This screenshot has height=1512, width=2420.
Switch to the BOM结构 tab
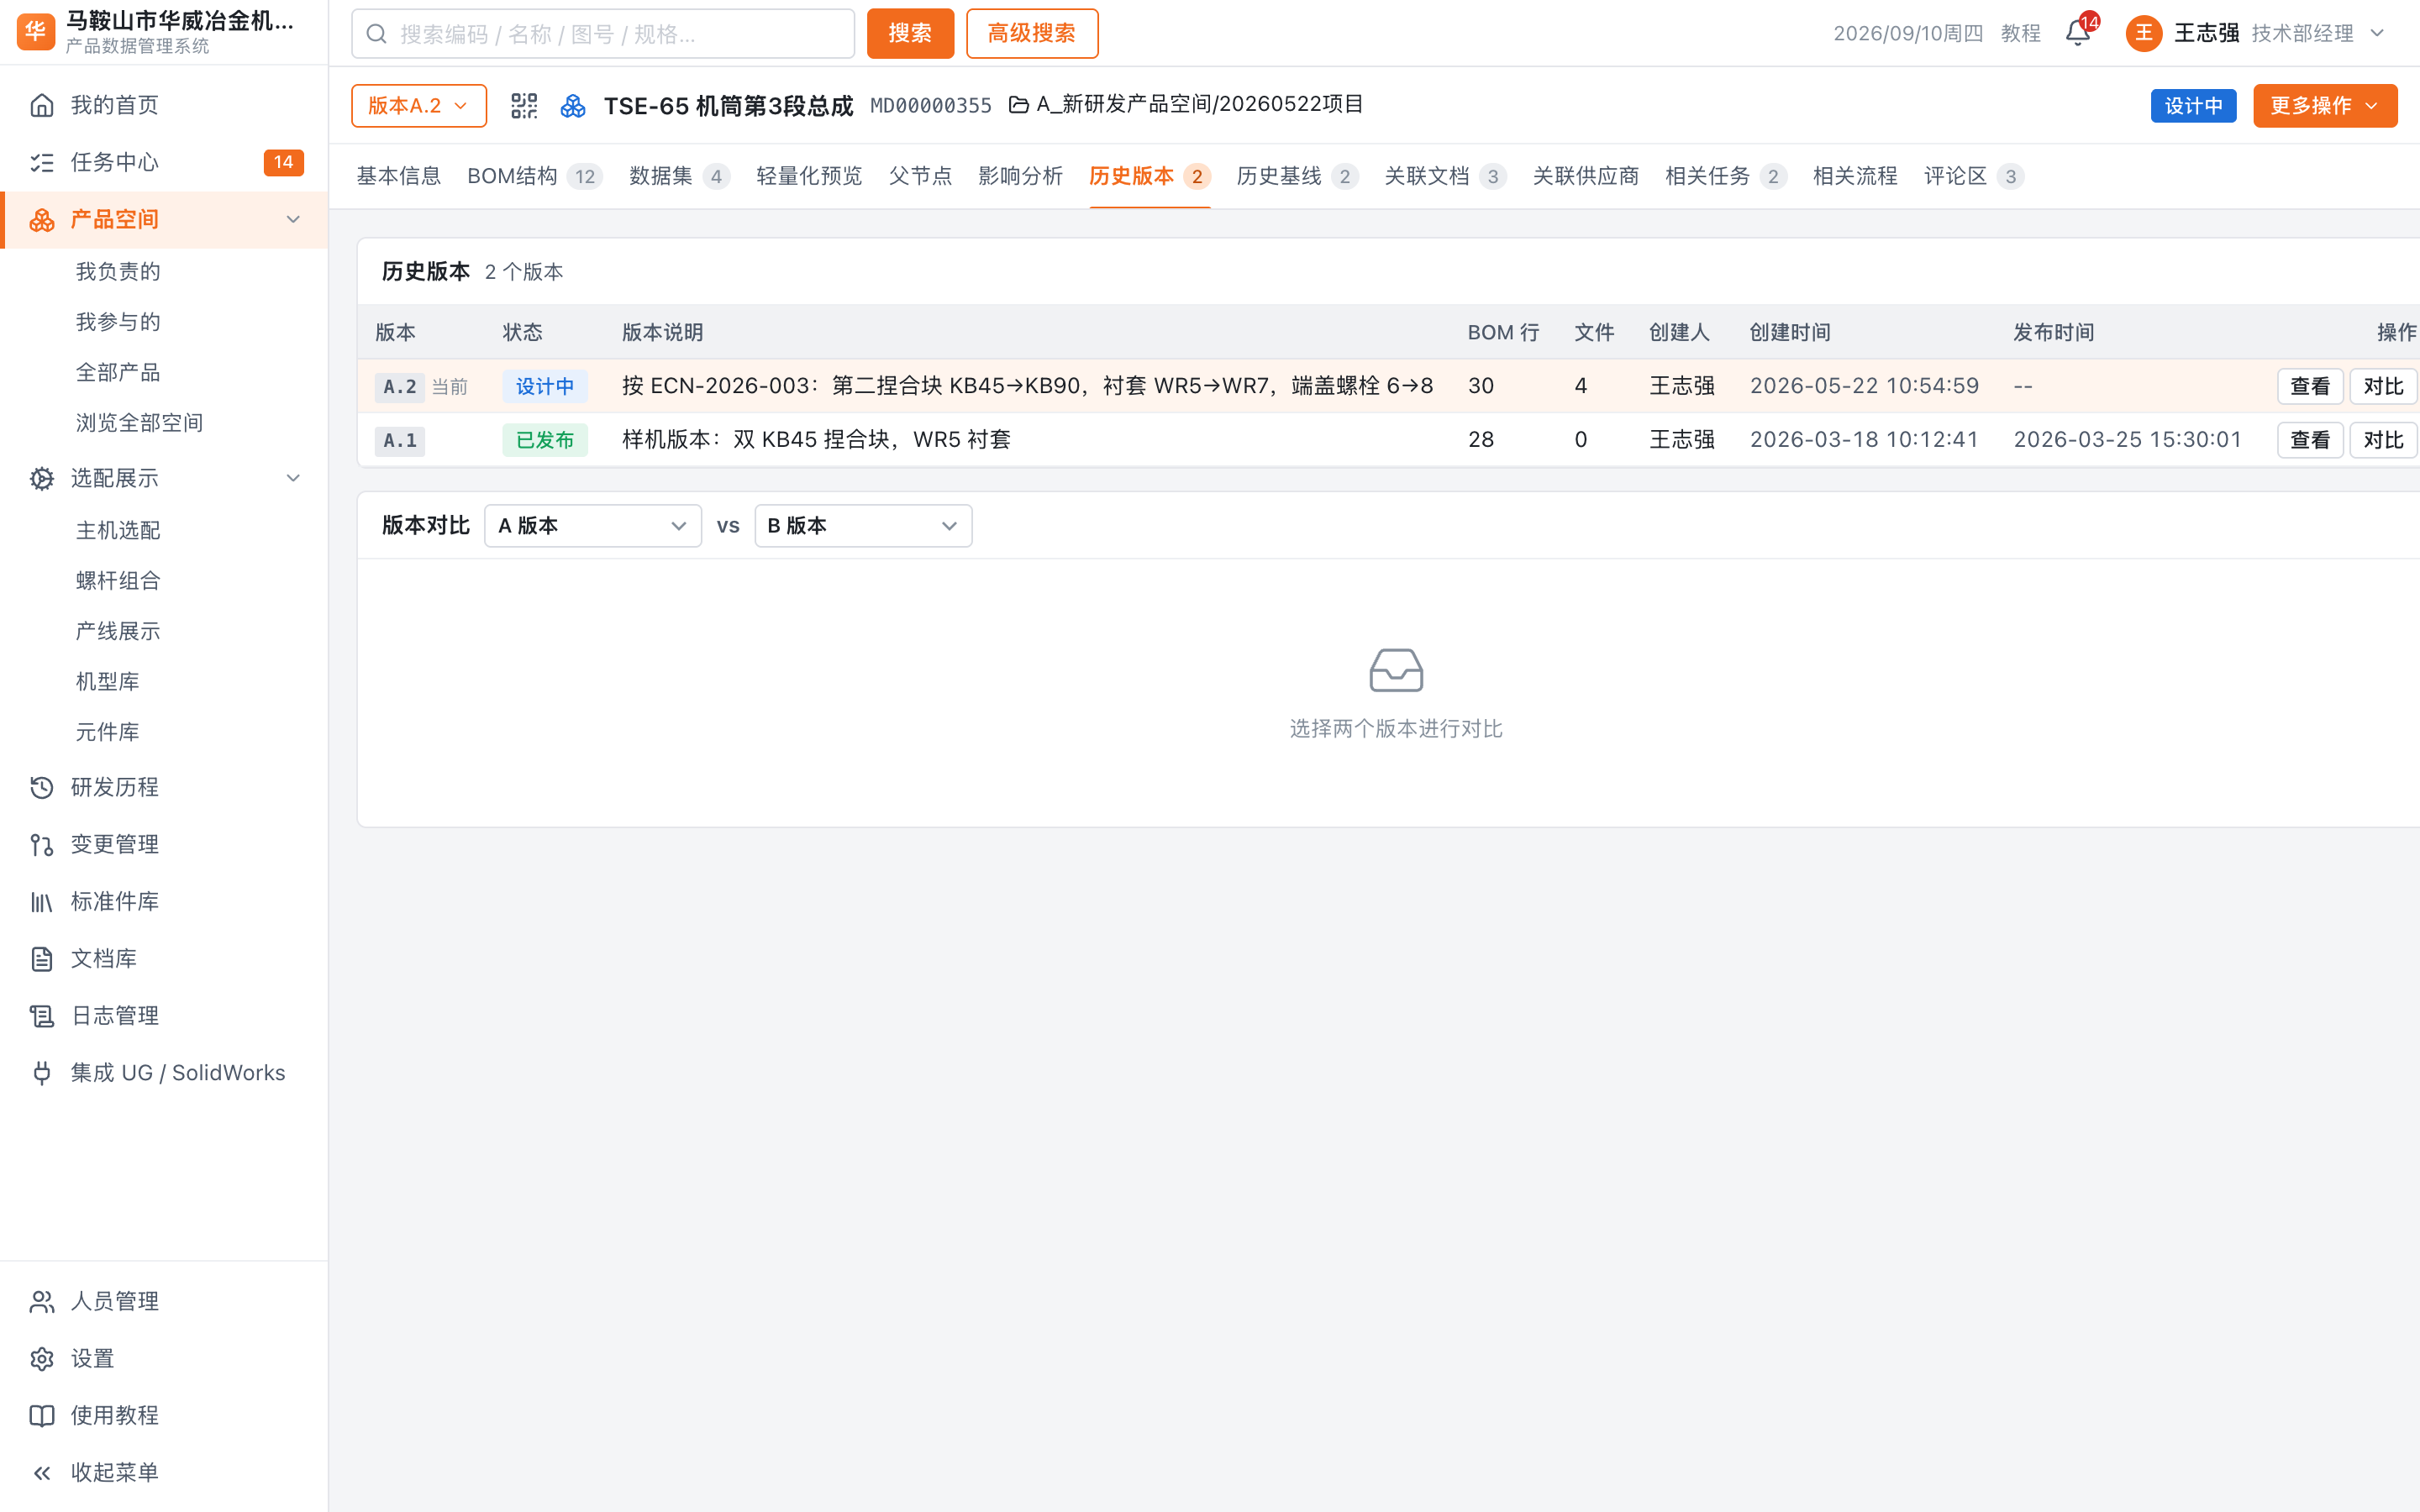pos(534,176)
